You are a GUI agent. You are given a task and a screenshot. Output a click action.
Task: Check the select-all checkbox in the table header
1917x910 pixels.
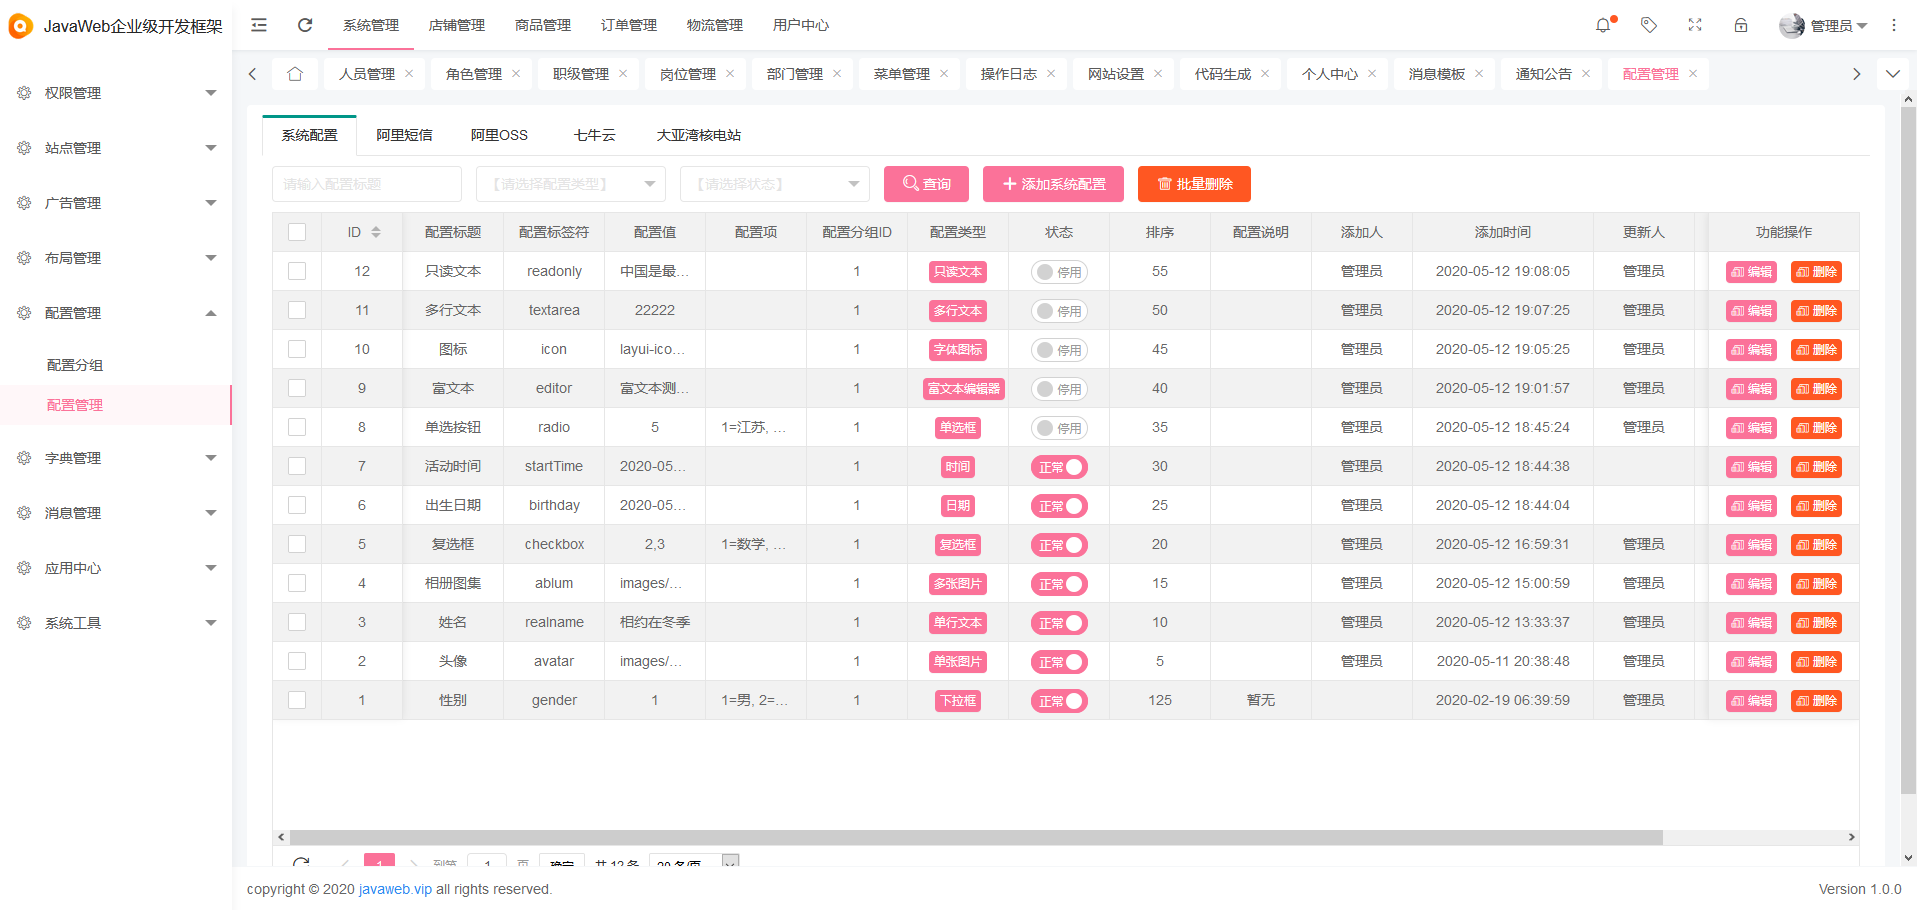297,231
